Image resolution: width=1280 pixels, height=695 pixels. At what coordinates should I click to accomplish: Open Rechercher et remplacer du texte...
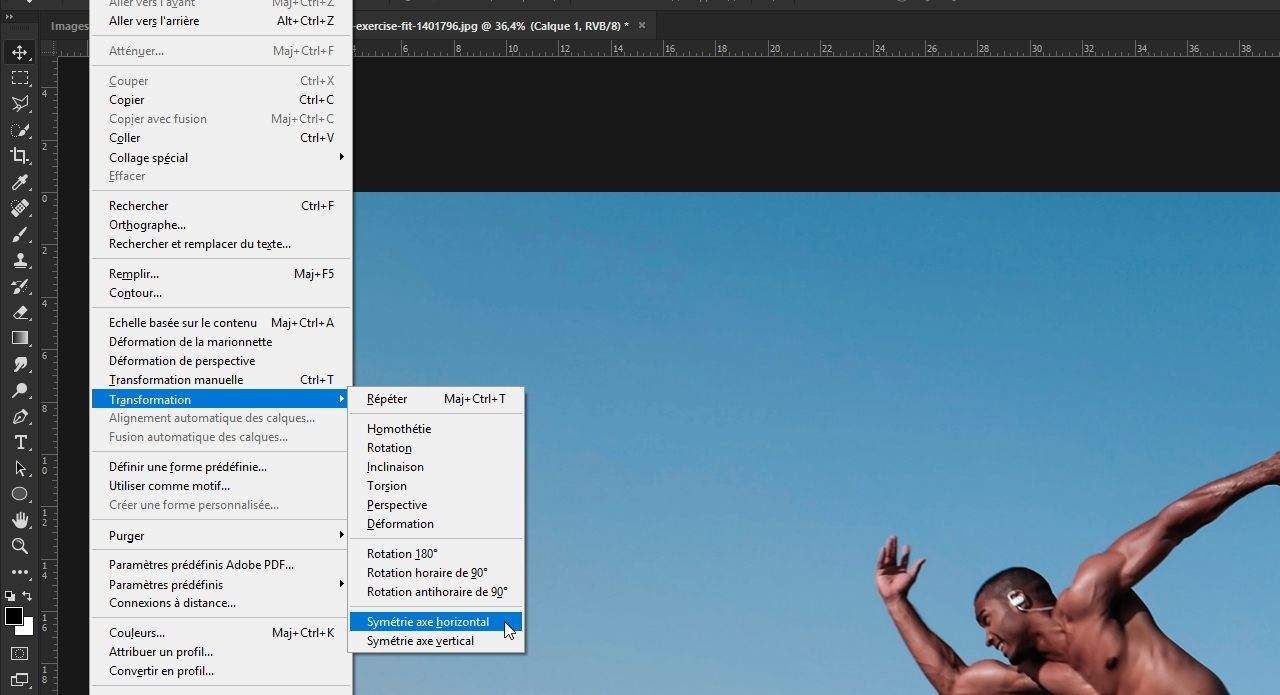tap(221, 244)
